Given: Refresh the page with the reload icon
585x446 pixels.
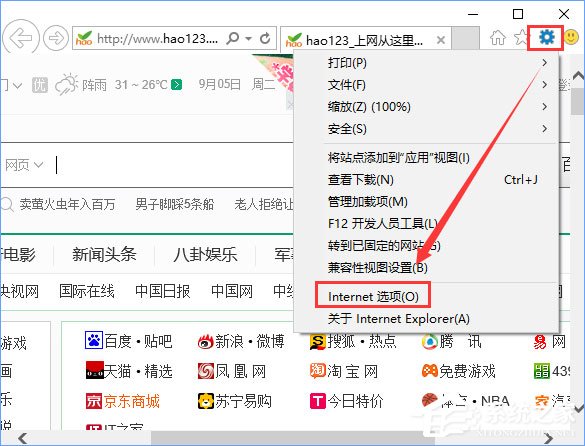Looking at the screenshot, I should click(x=265, y=38).
